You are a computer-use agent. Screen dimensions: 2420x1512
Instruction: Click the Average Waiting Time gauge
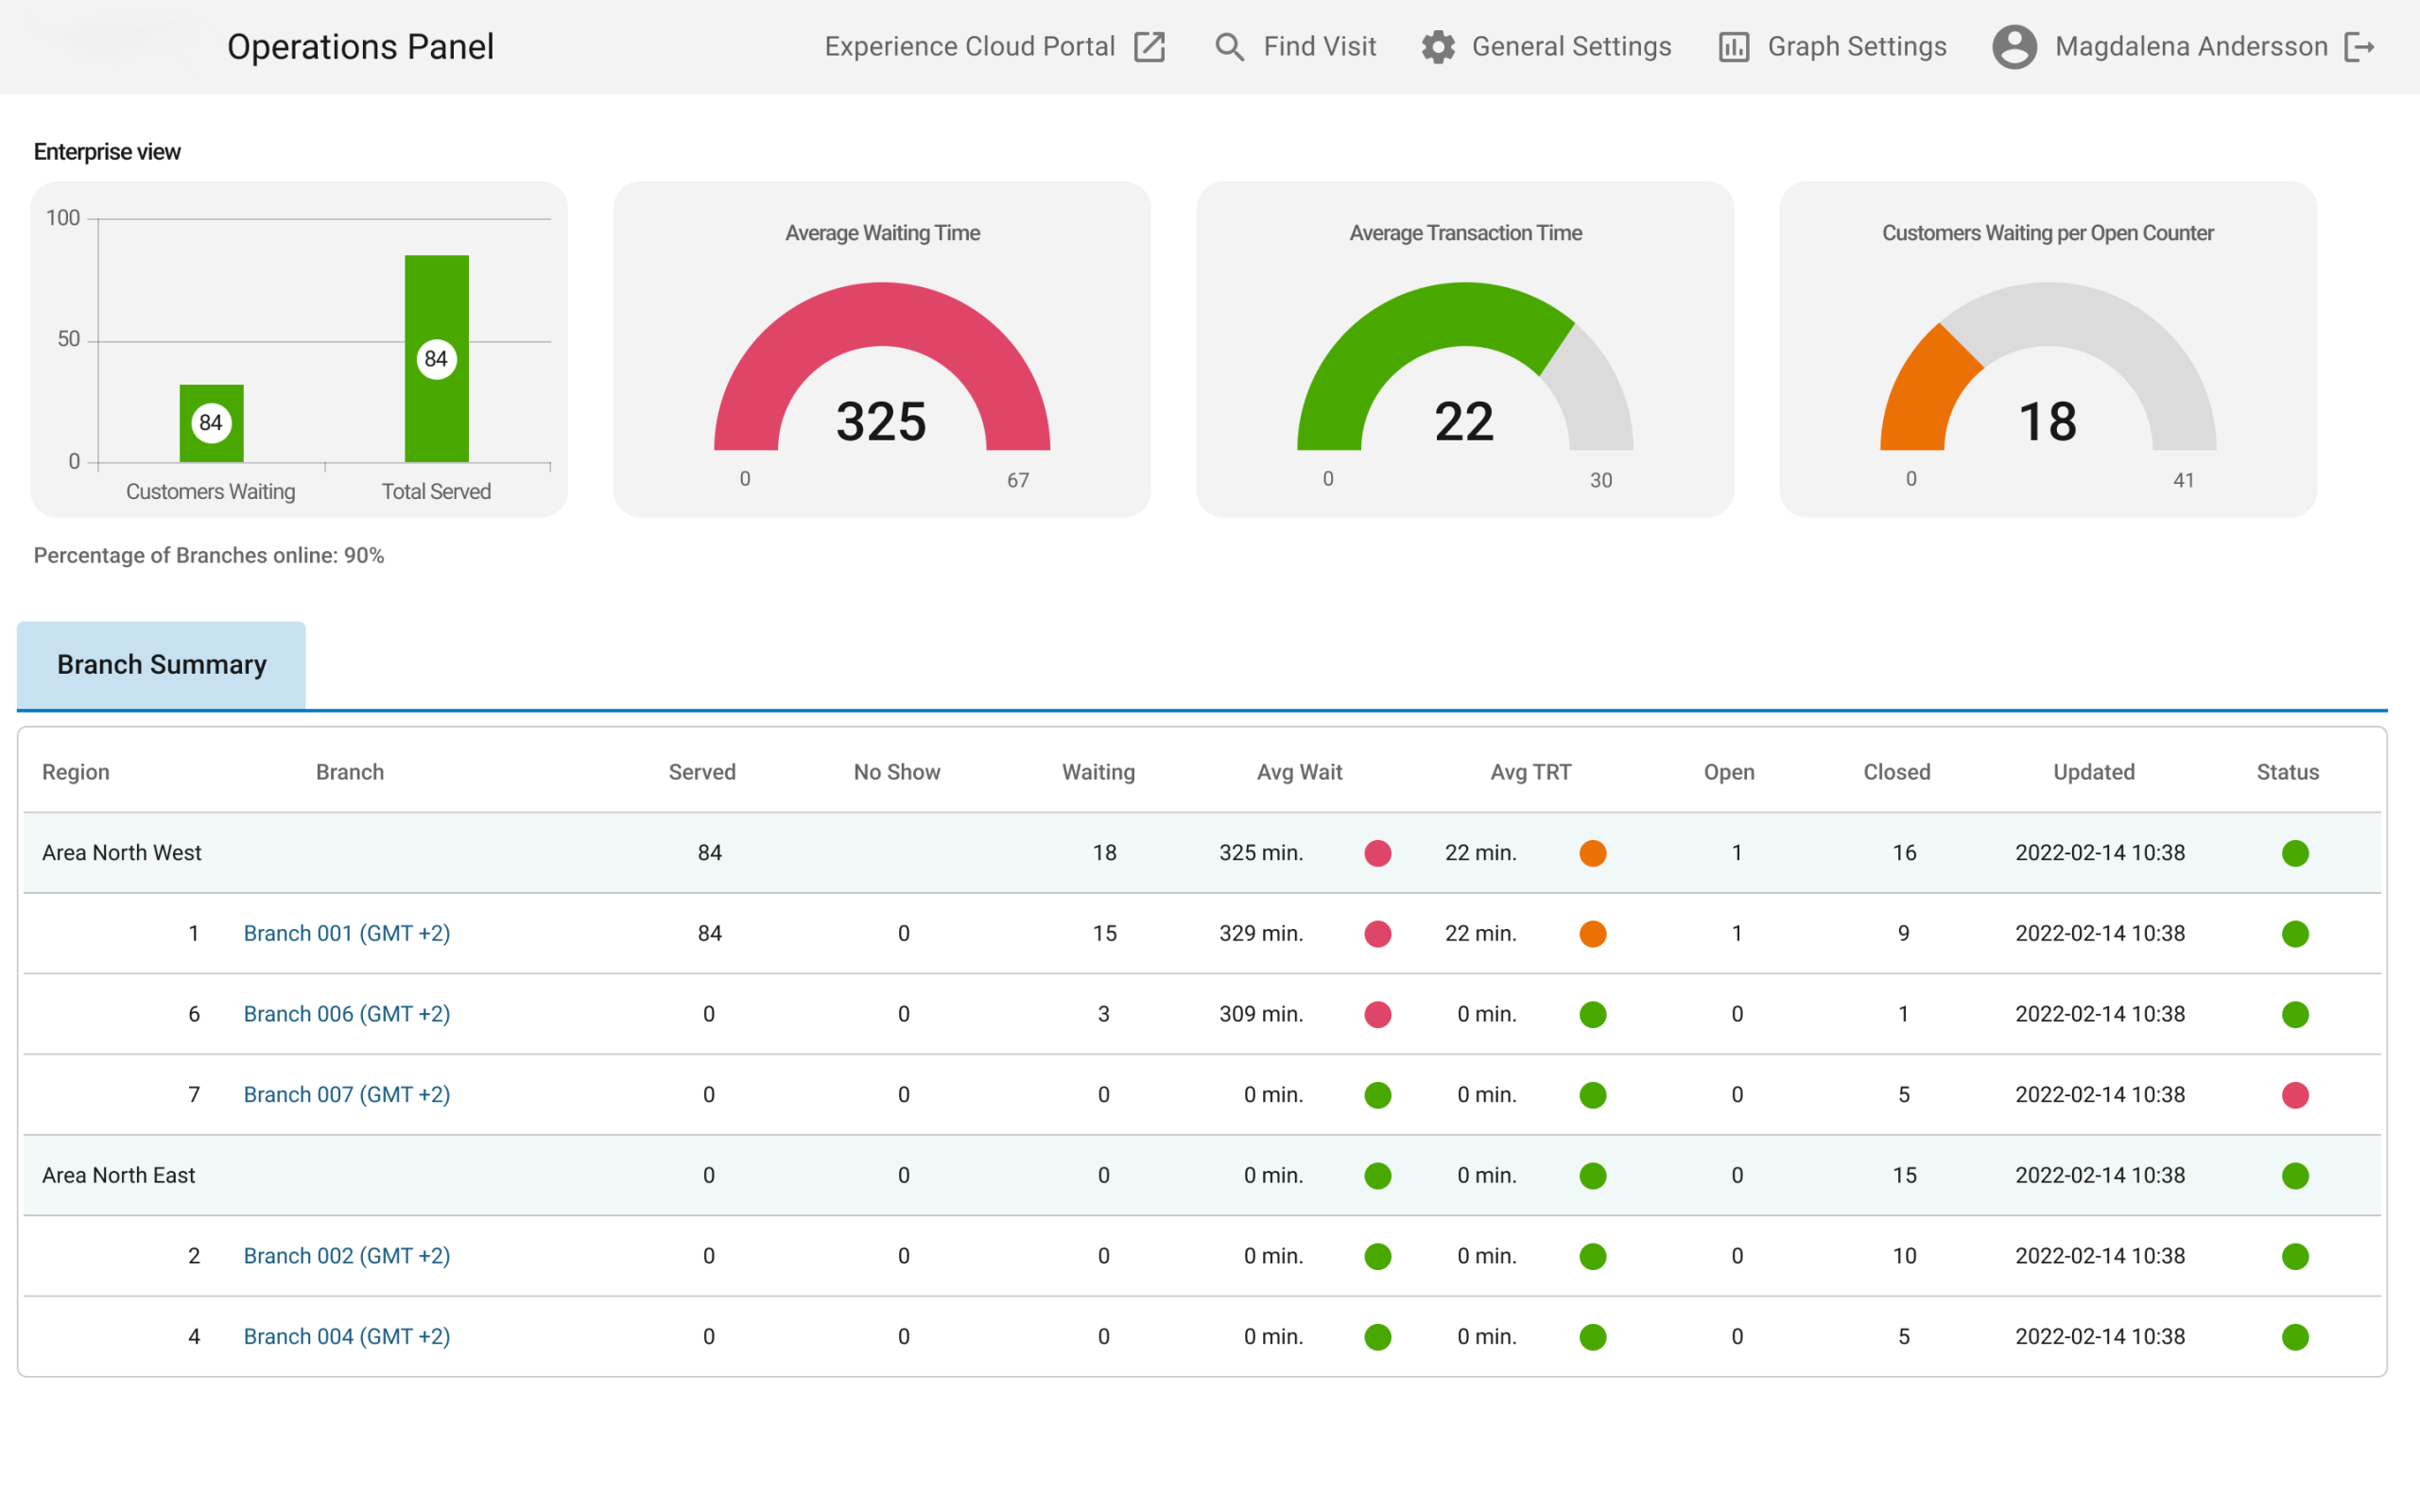click(x=881, y=370)
